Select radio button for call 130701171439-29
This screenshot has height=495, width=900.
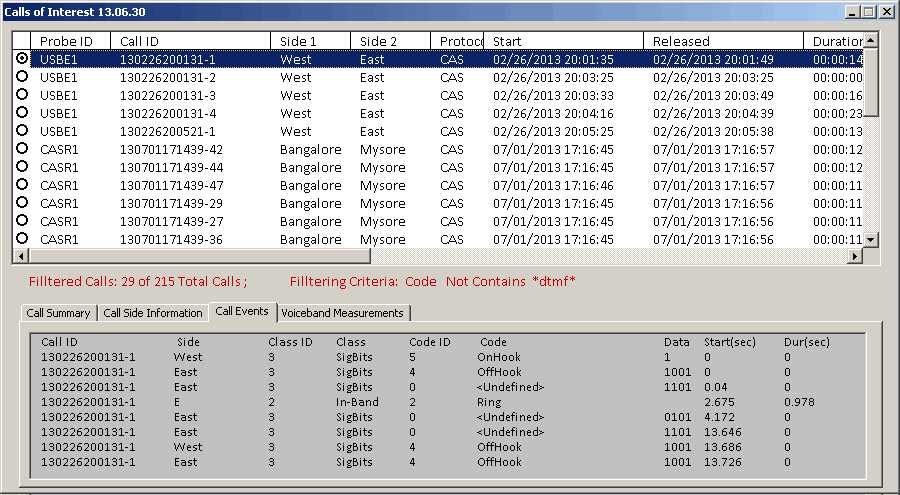[22, 203]
